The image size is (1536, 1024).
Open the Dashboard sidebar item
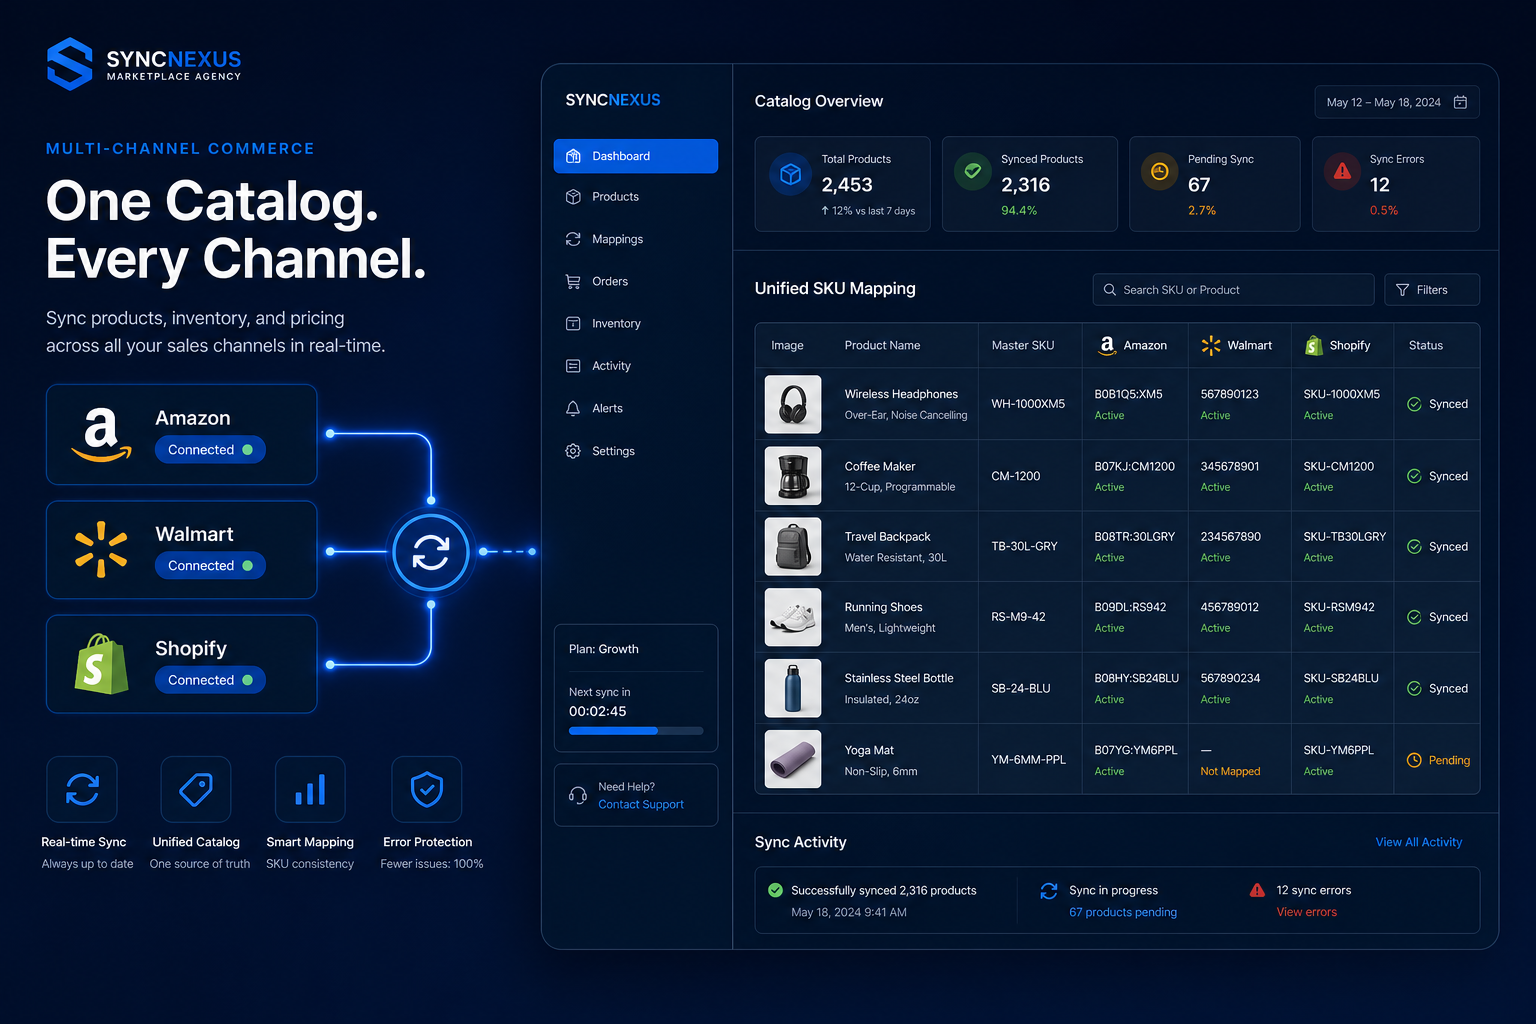tap(635, 156)
